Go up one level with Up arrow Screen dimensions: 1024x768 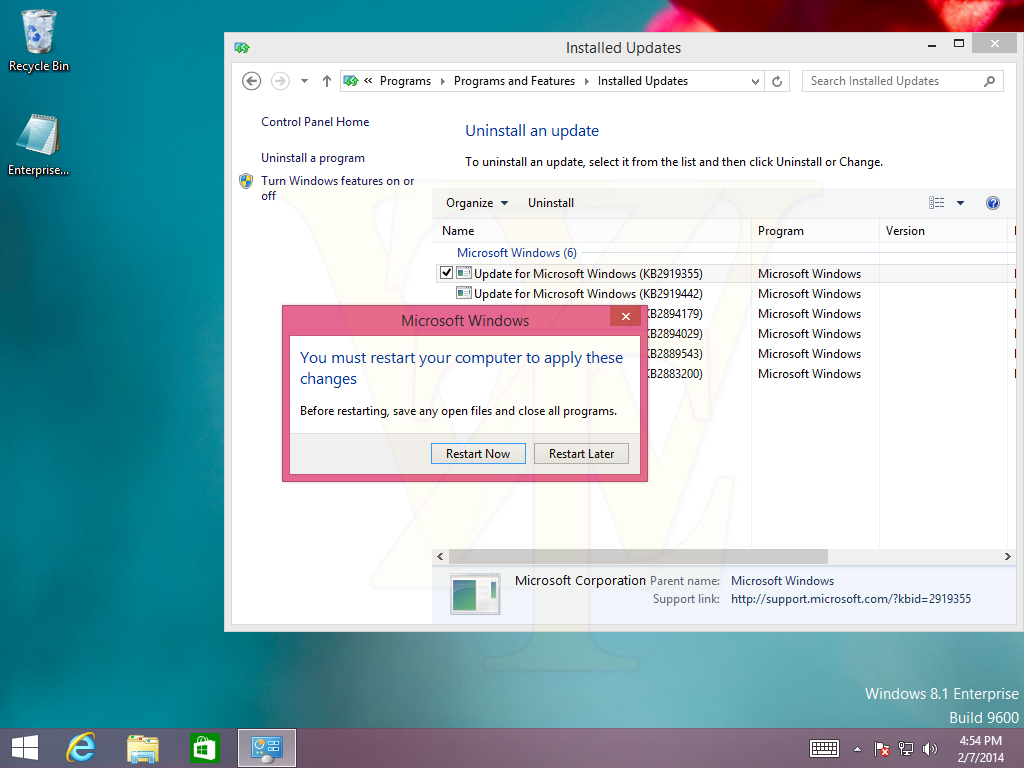click(327, 81)
